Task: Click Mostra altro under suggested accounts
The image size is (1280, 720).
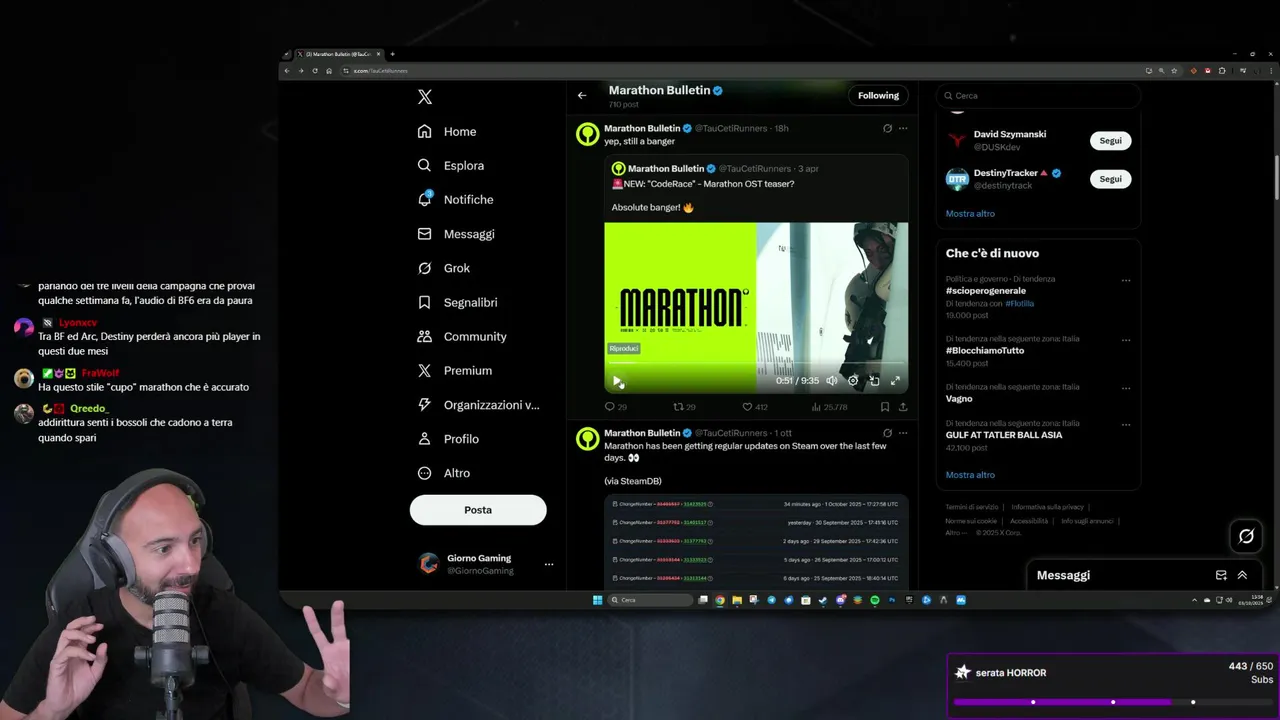Action: click(x=970, y=214)
